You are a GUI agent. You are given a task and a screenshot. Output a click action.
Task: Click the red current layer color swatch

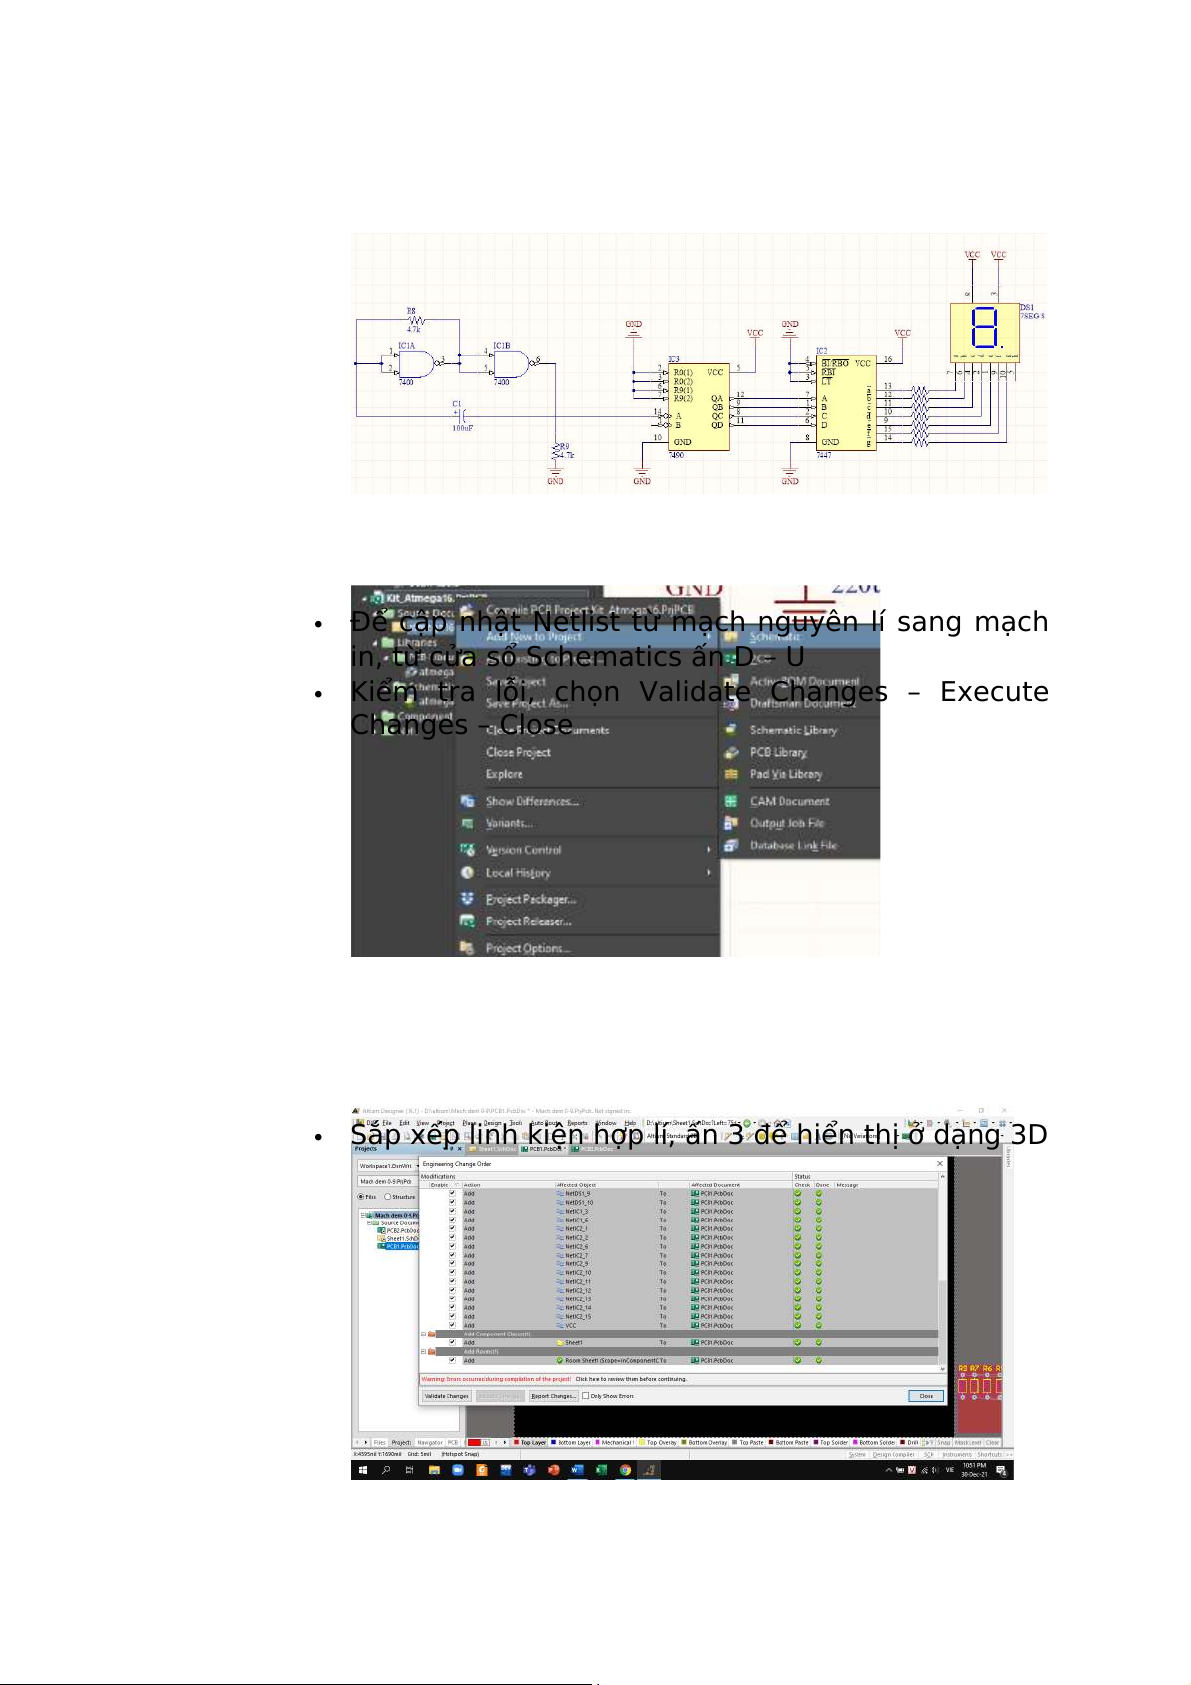475,1443
